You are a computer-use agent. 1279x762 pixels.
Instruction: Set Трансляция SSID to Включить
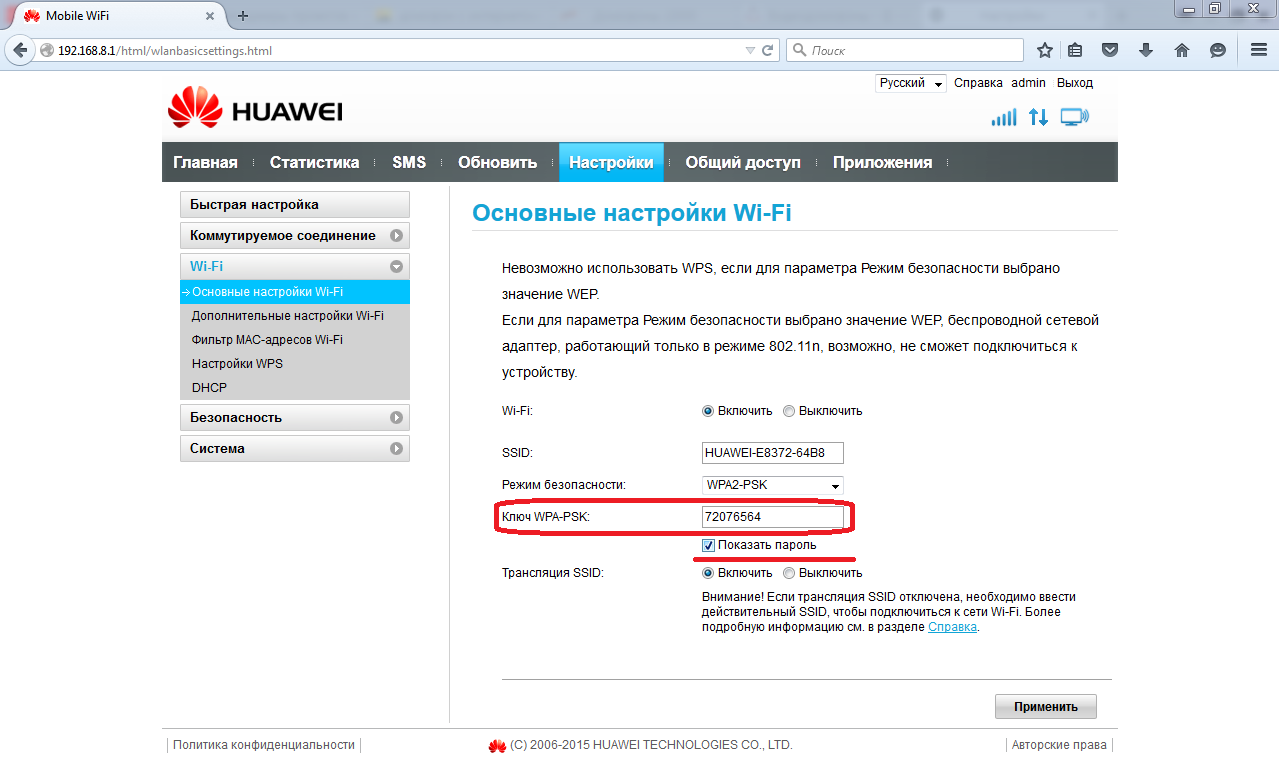click(x=708, y=573)
